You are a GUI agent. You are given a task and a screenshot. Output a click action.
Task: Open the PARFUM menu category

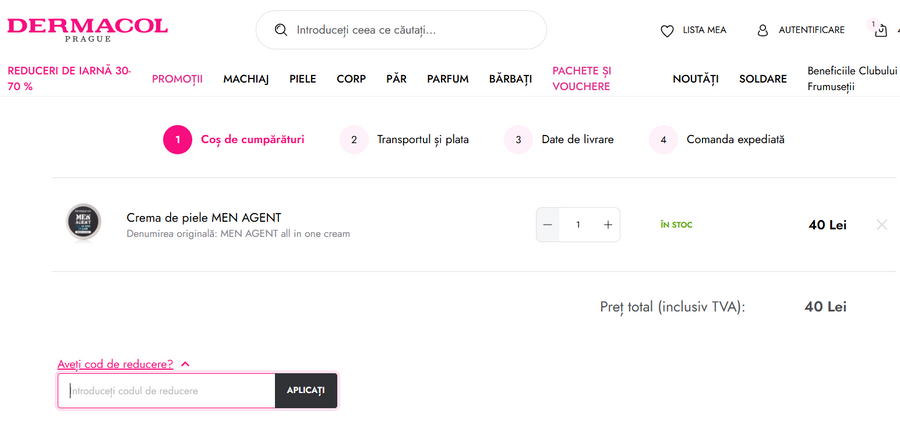[447, 79]
